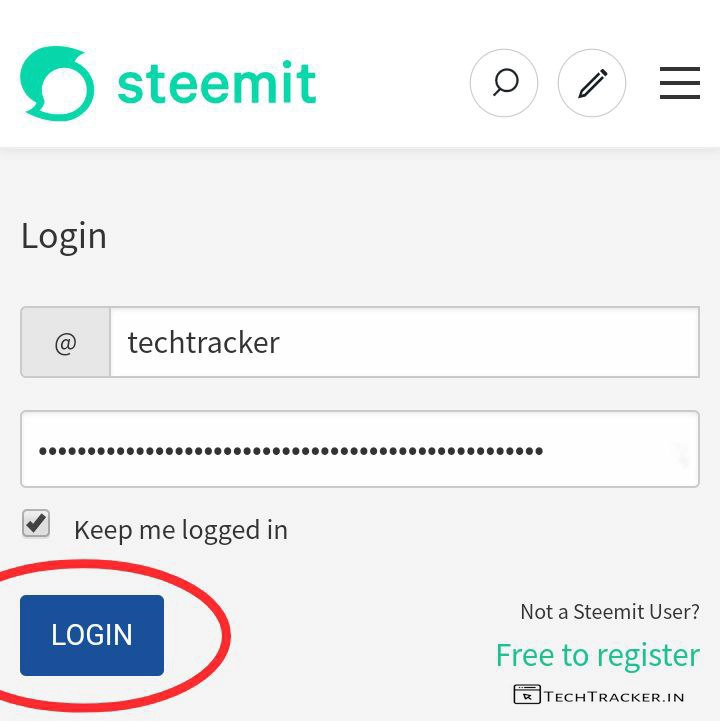Open the search magnifier icon
720x721 pixels.
coord(504,84)
